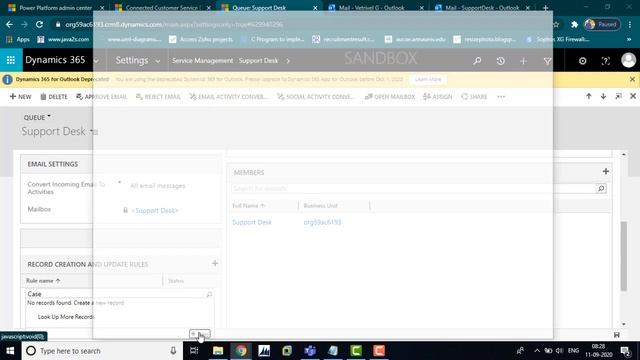This screenshot has width=640, height=360.
Task: Expand breadcrumb chevron after Support Desk
Action: pyautogui.click(x=288, y=61)
